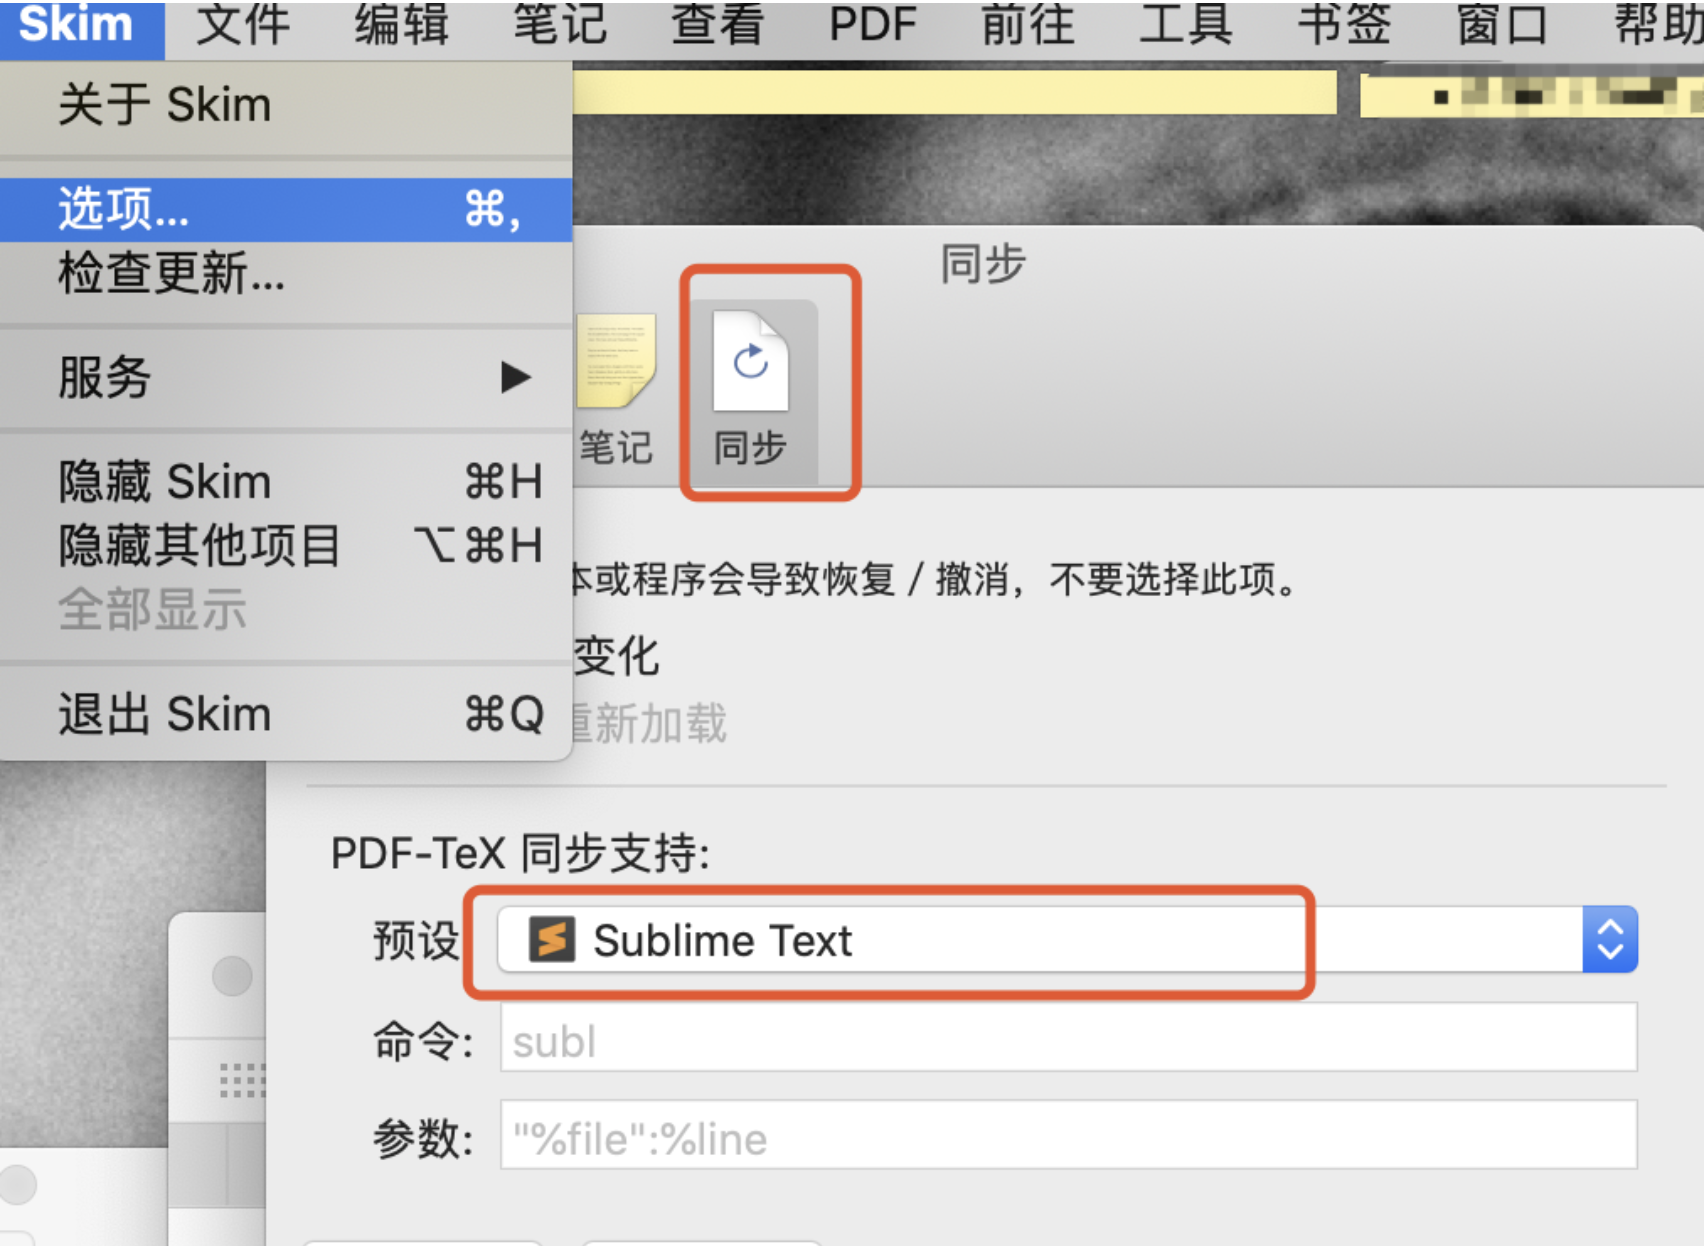Click the 预设 popup arrow stepper
The image size is (1704, 1246).
1610,940
